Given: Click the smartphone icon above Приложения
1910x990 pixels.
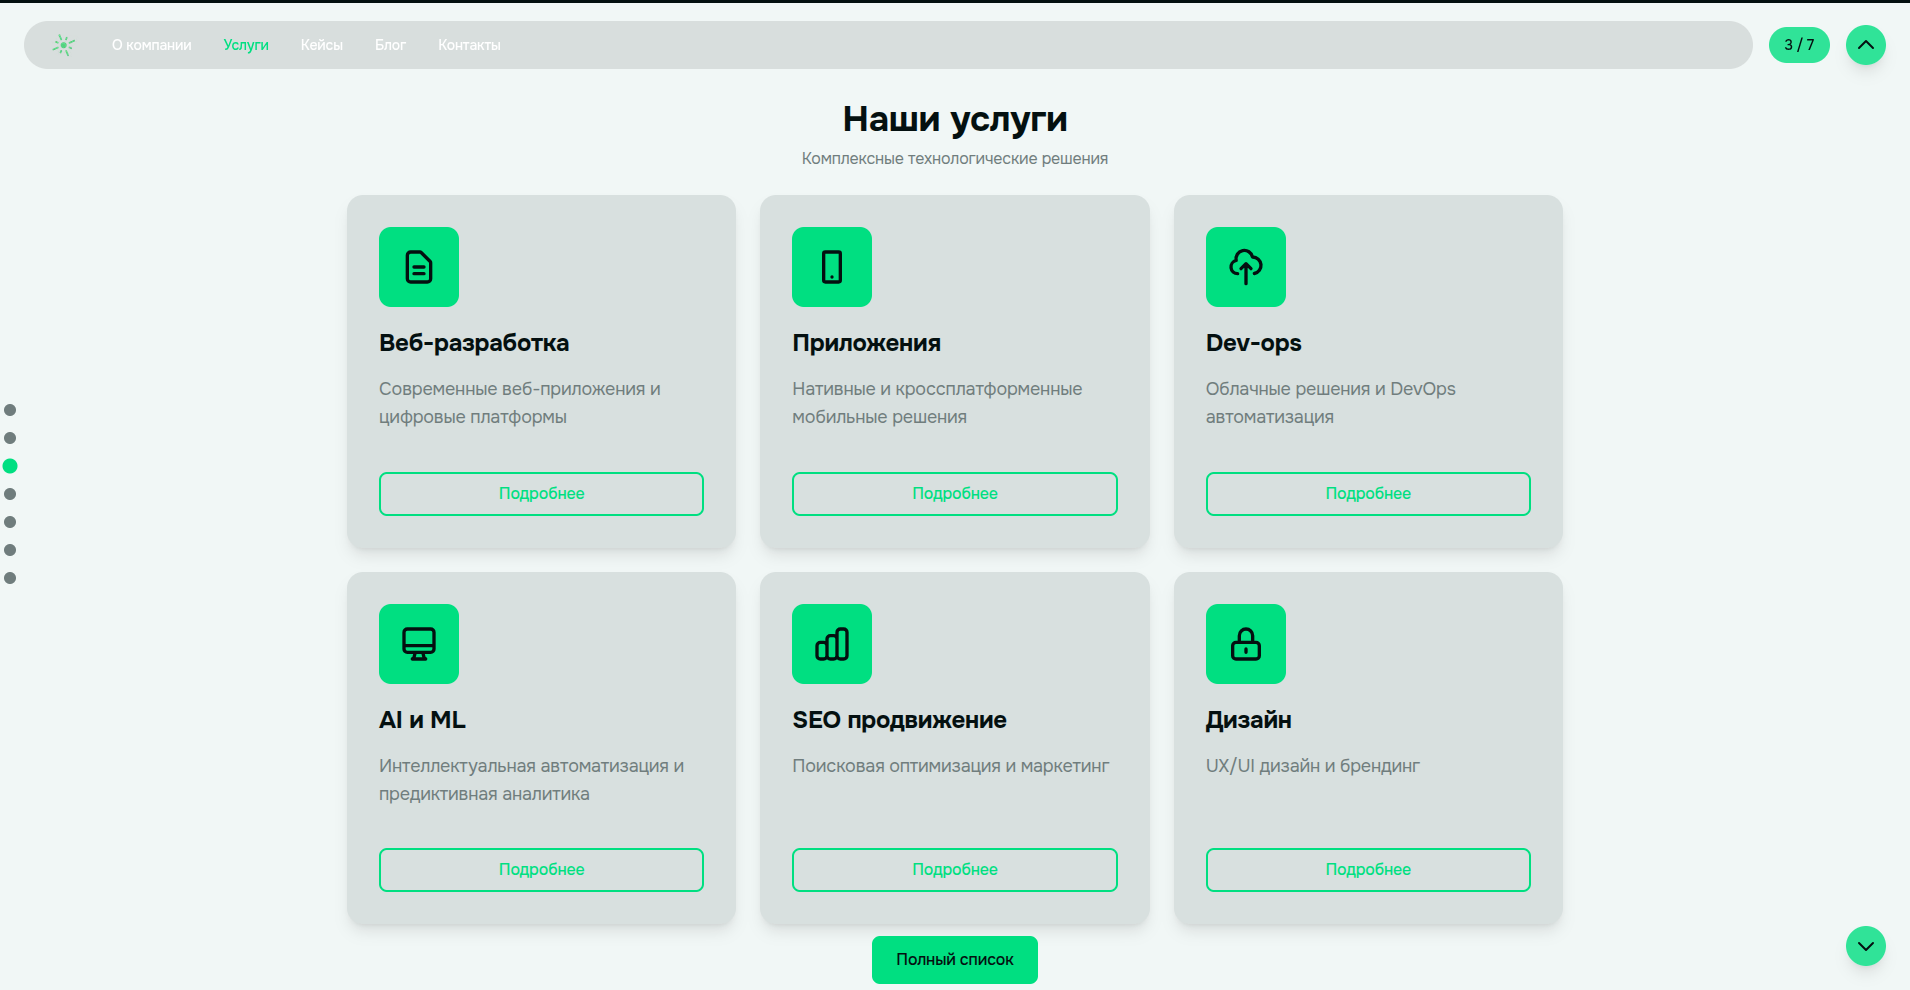Looking at the screenshot, I should tap(832, 267).
